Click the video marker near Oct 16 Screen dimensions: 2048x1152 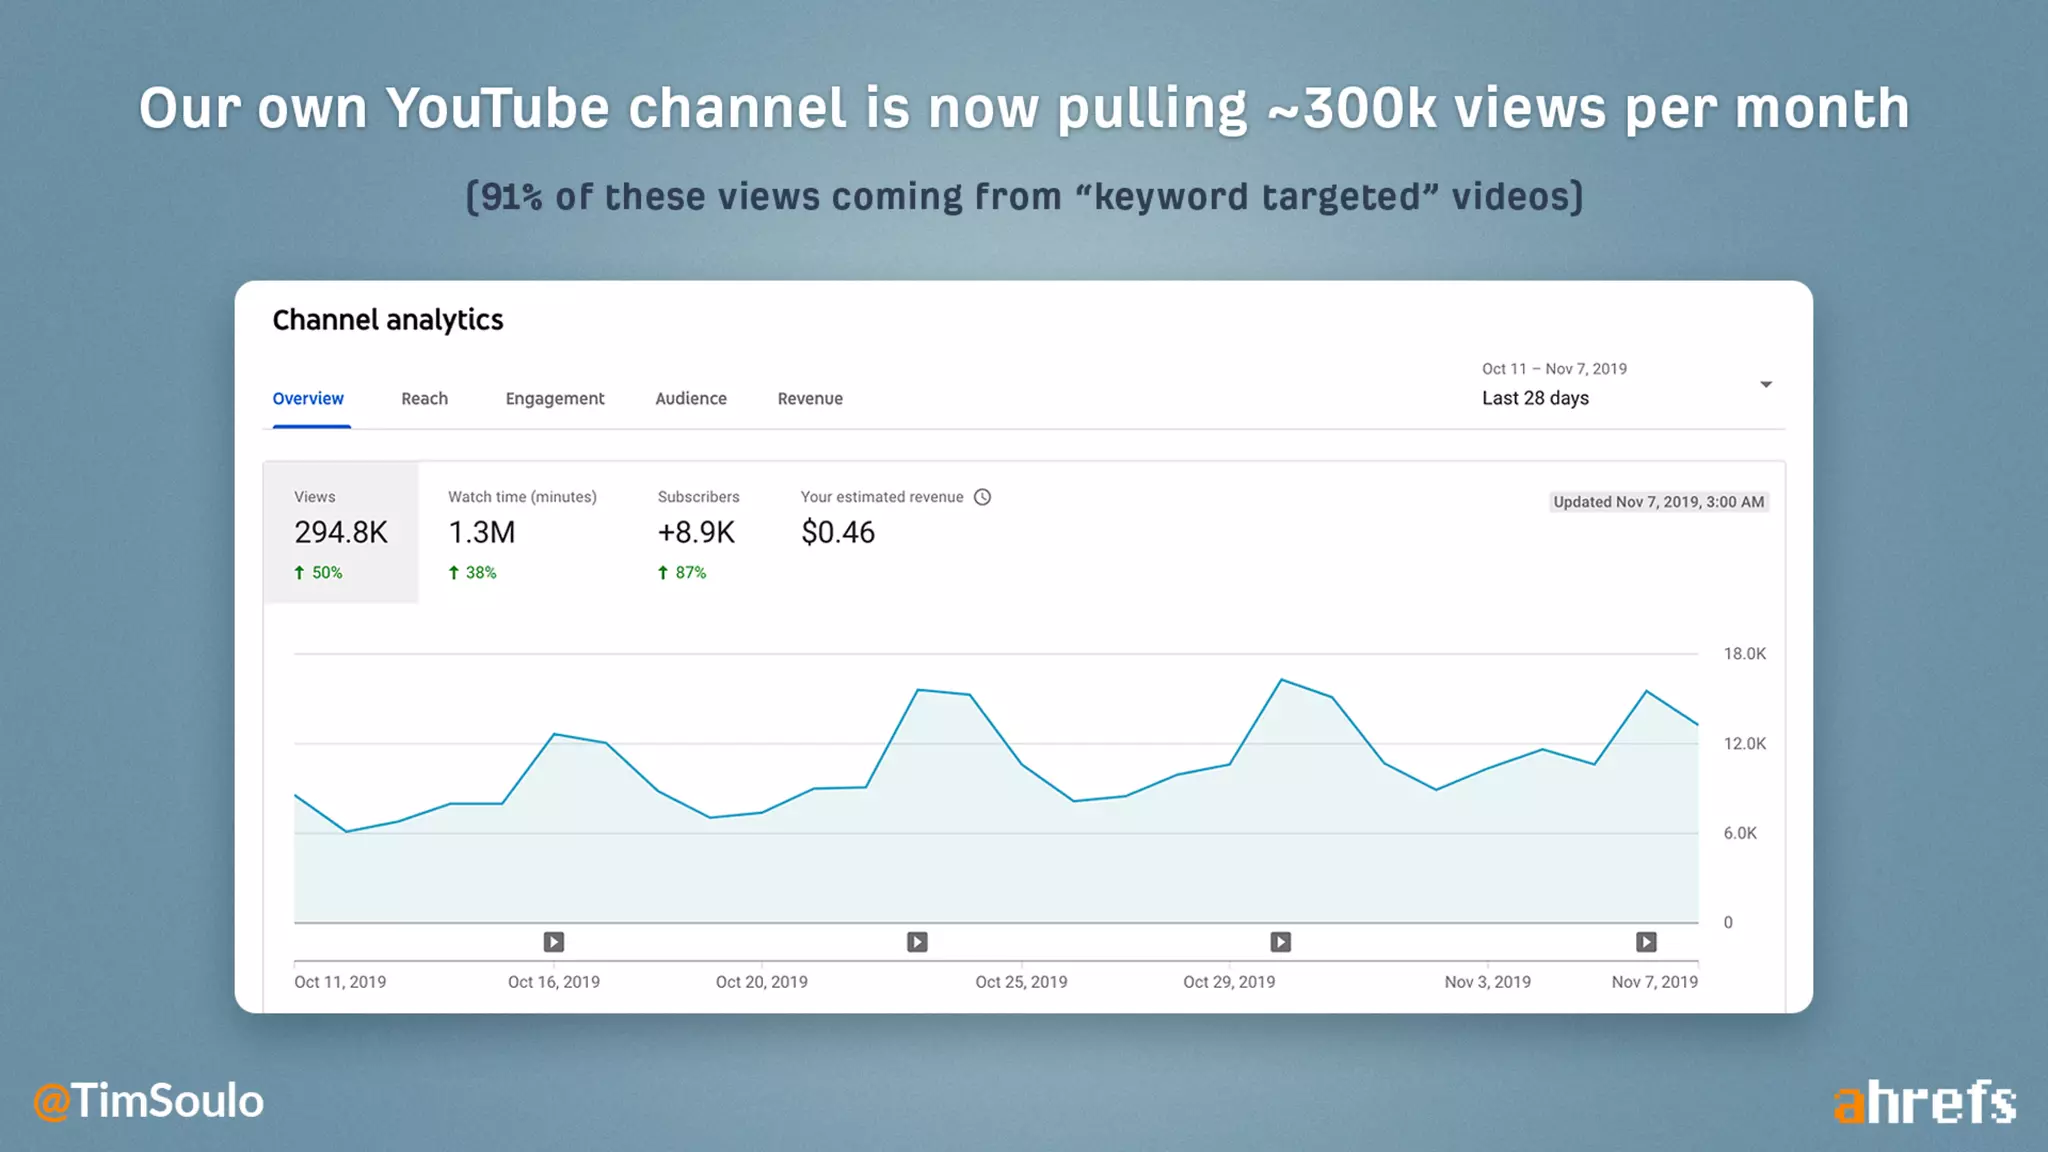coord(553,942)
